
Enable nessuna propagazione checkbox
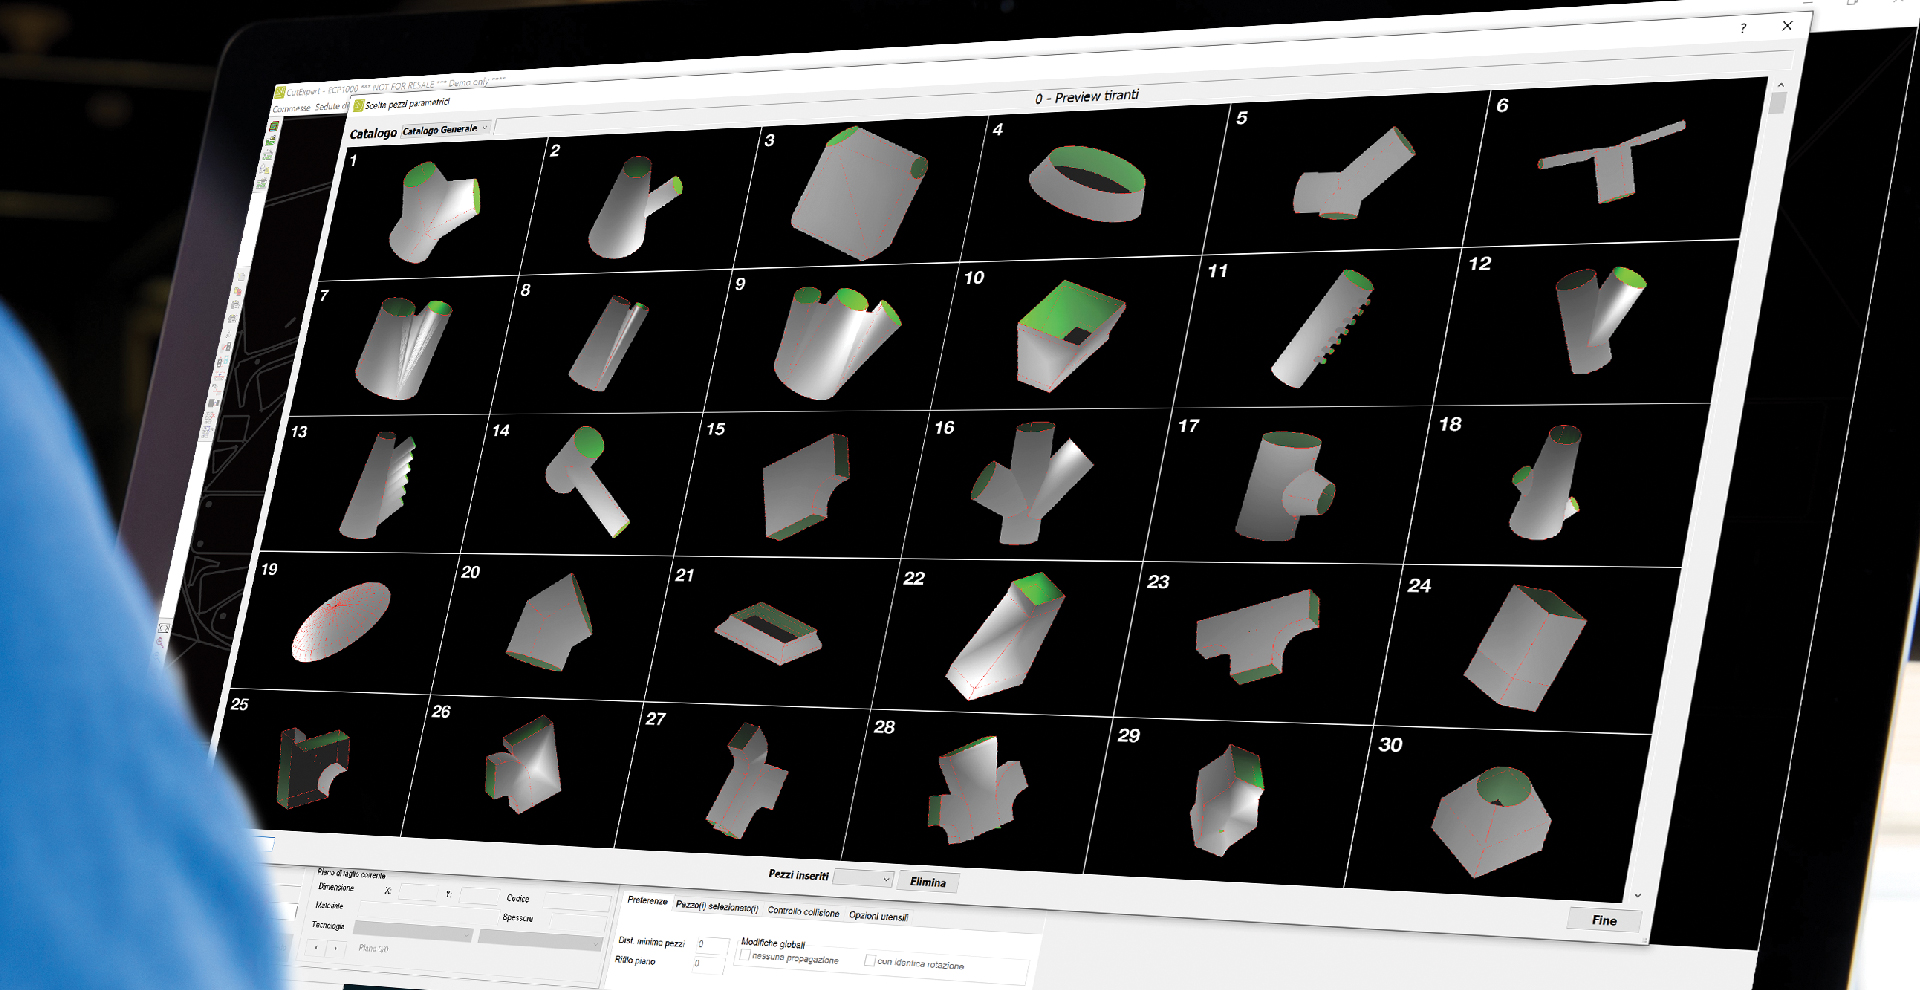744,954
